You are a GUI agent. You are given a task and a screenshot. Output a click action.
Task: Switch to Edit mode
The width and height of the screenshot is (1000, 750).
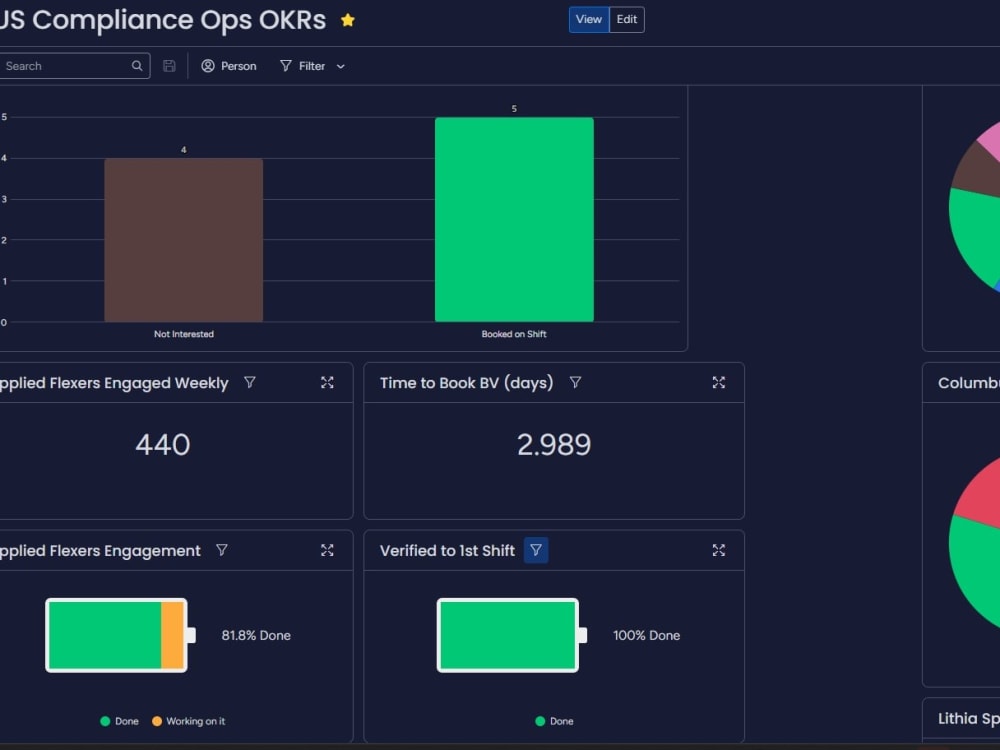click(626, 19)
